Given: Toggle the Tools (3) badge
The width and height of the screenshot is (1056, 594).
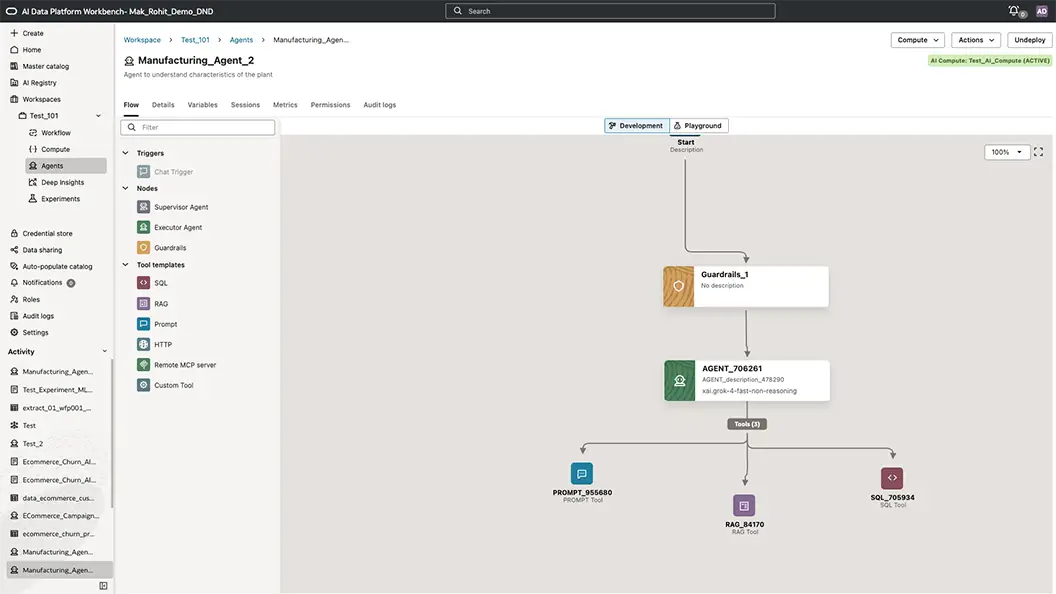Looking at the screenshot, I should [747, 424].
